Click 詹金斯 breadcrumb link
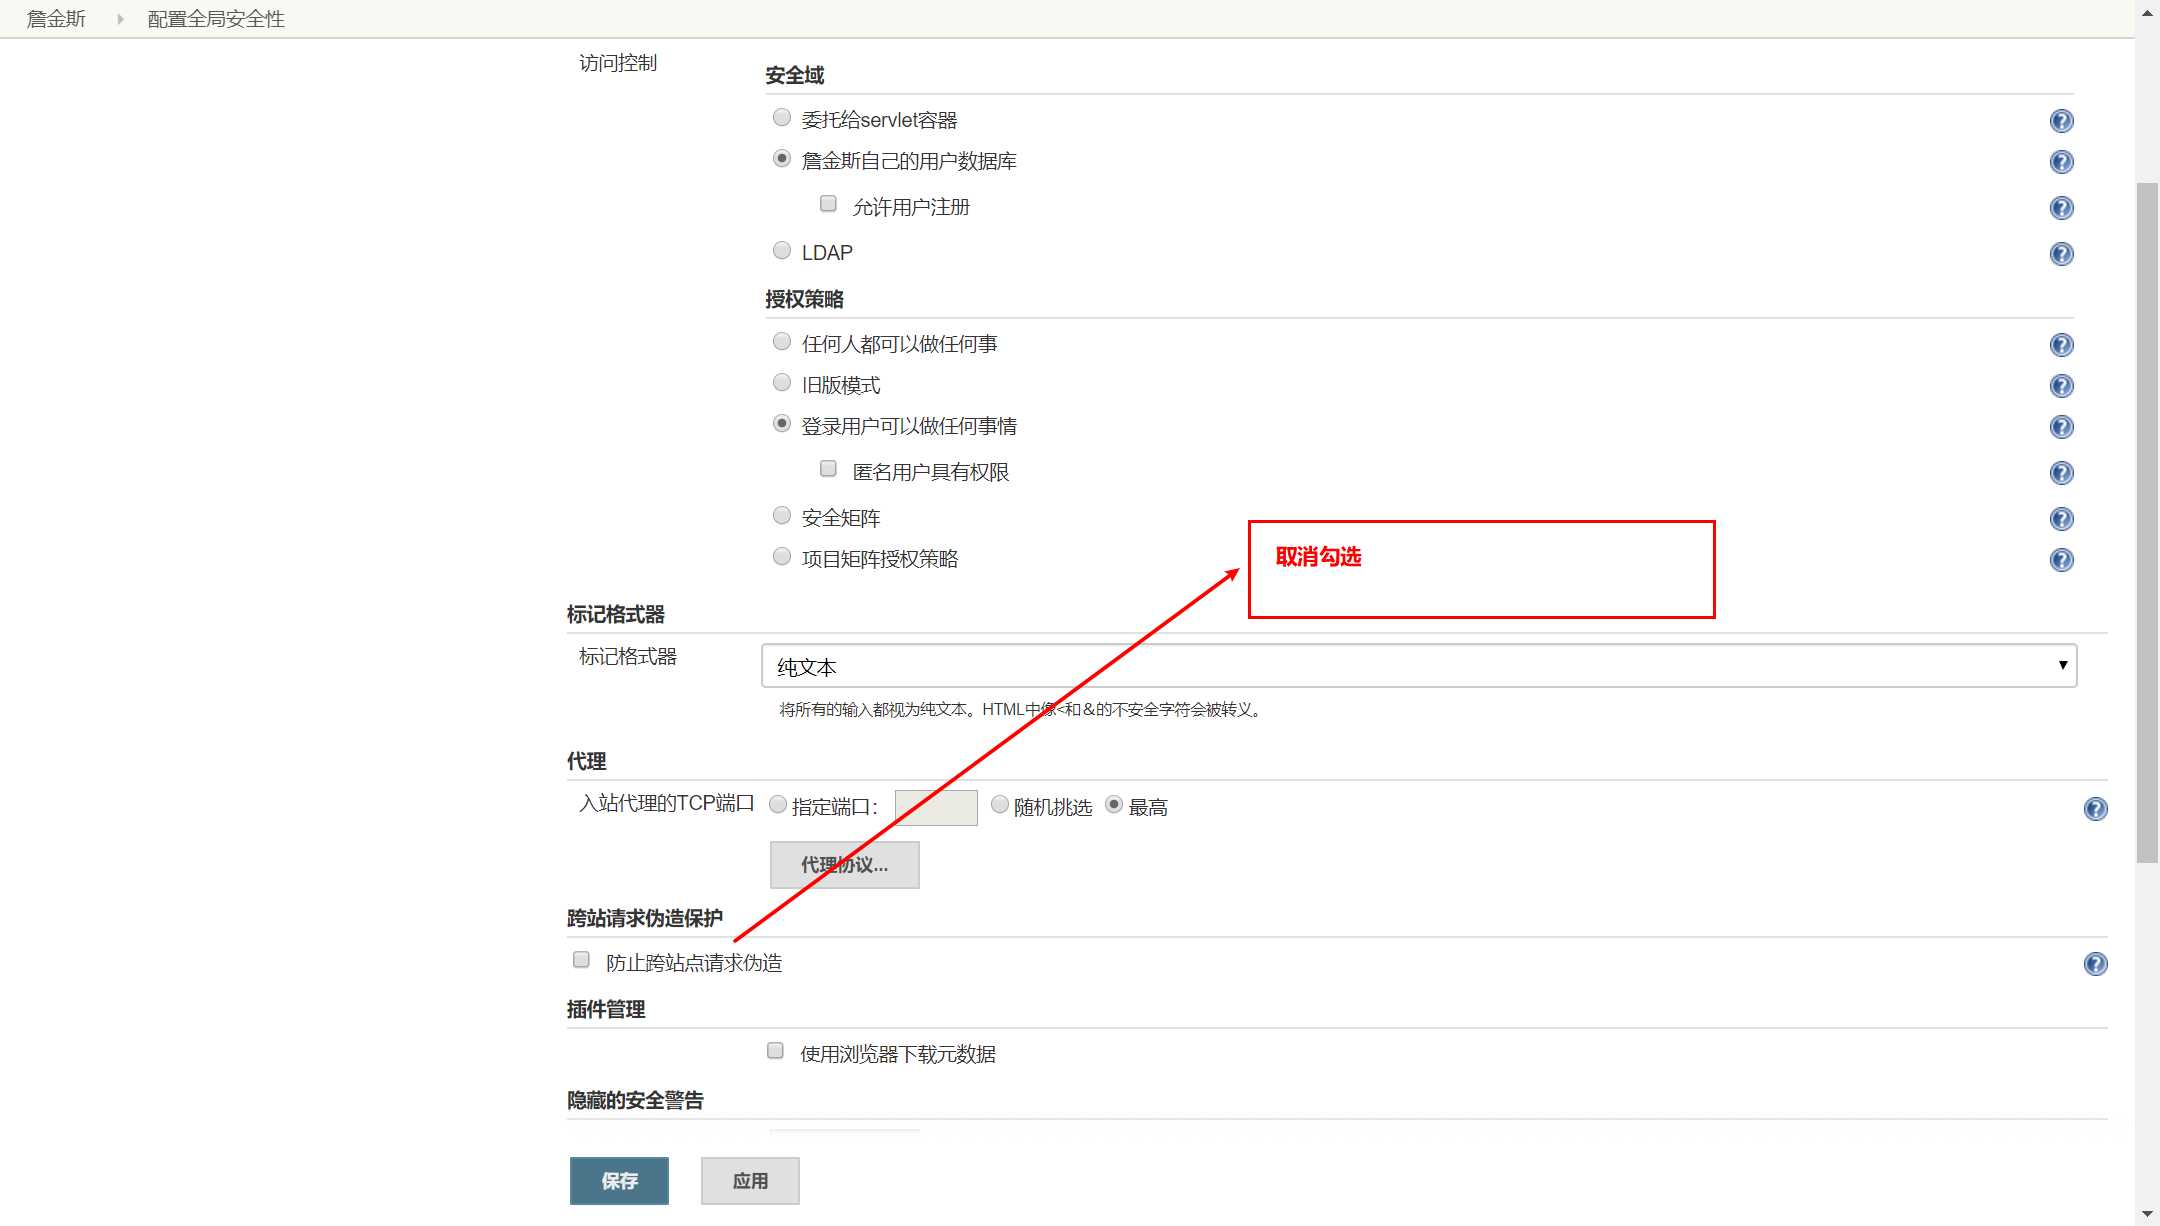Screen dimensions: 2160x1226 56,19
